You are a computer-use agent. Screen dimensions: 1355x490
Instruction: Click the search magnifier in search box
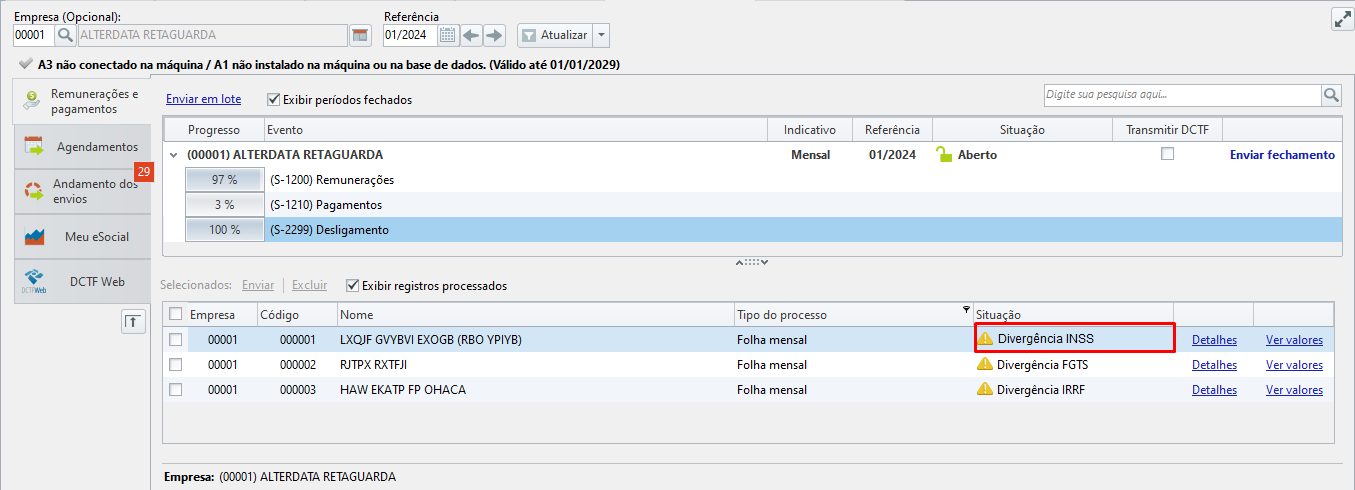1331,95
